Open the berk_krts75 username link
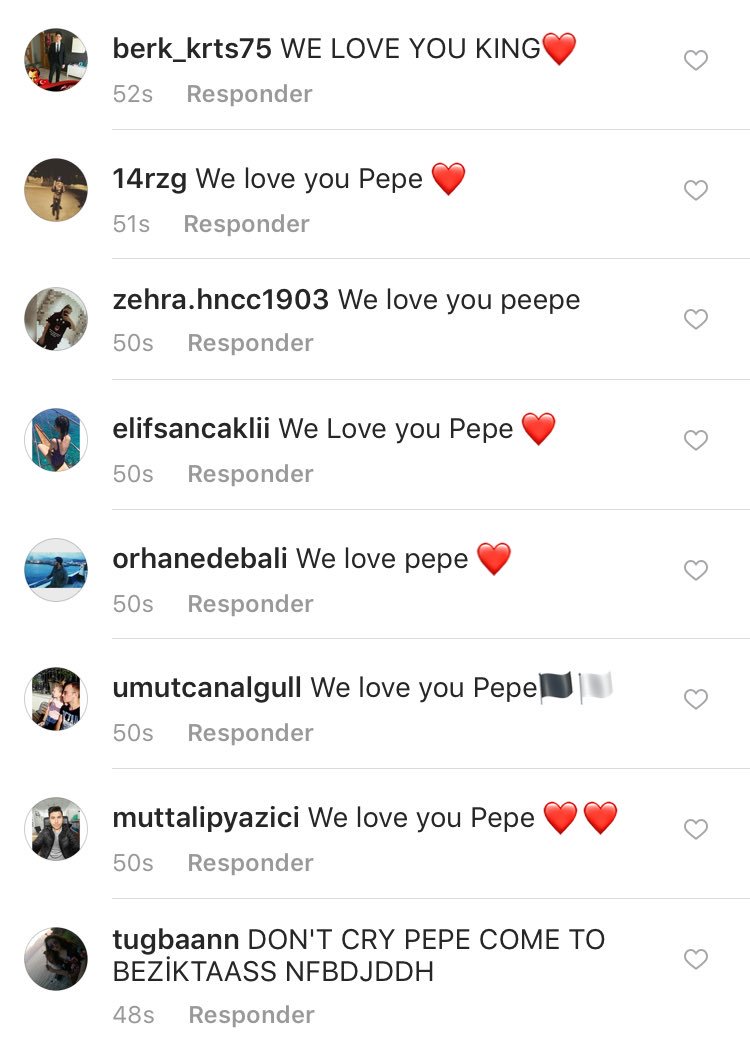This screenshot has width=750, height=1042. click(192, 48)
